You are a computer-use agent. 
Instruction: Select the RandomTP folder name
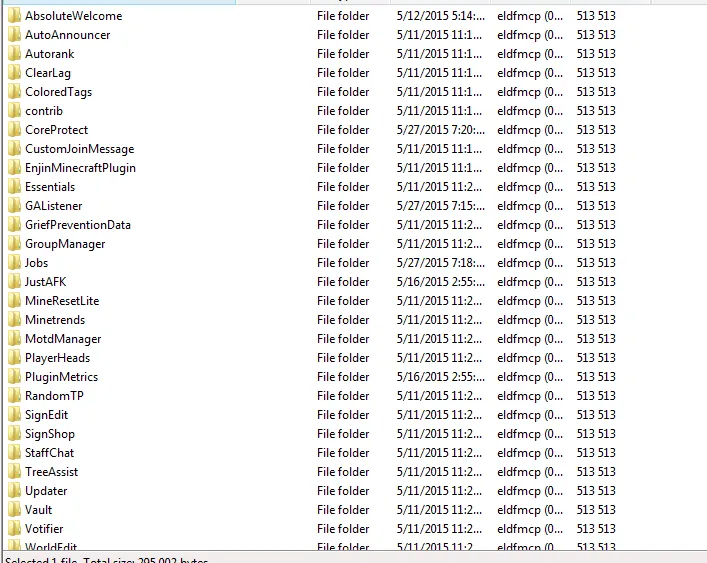[54, 395]
